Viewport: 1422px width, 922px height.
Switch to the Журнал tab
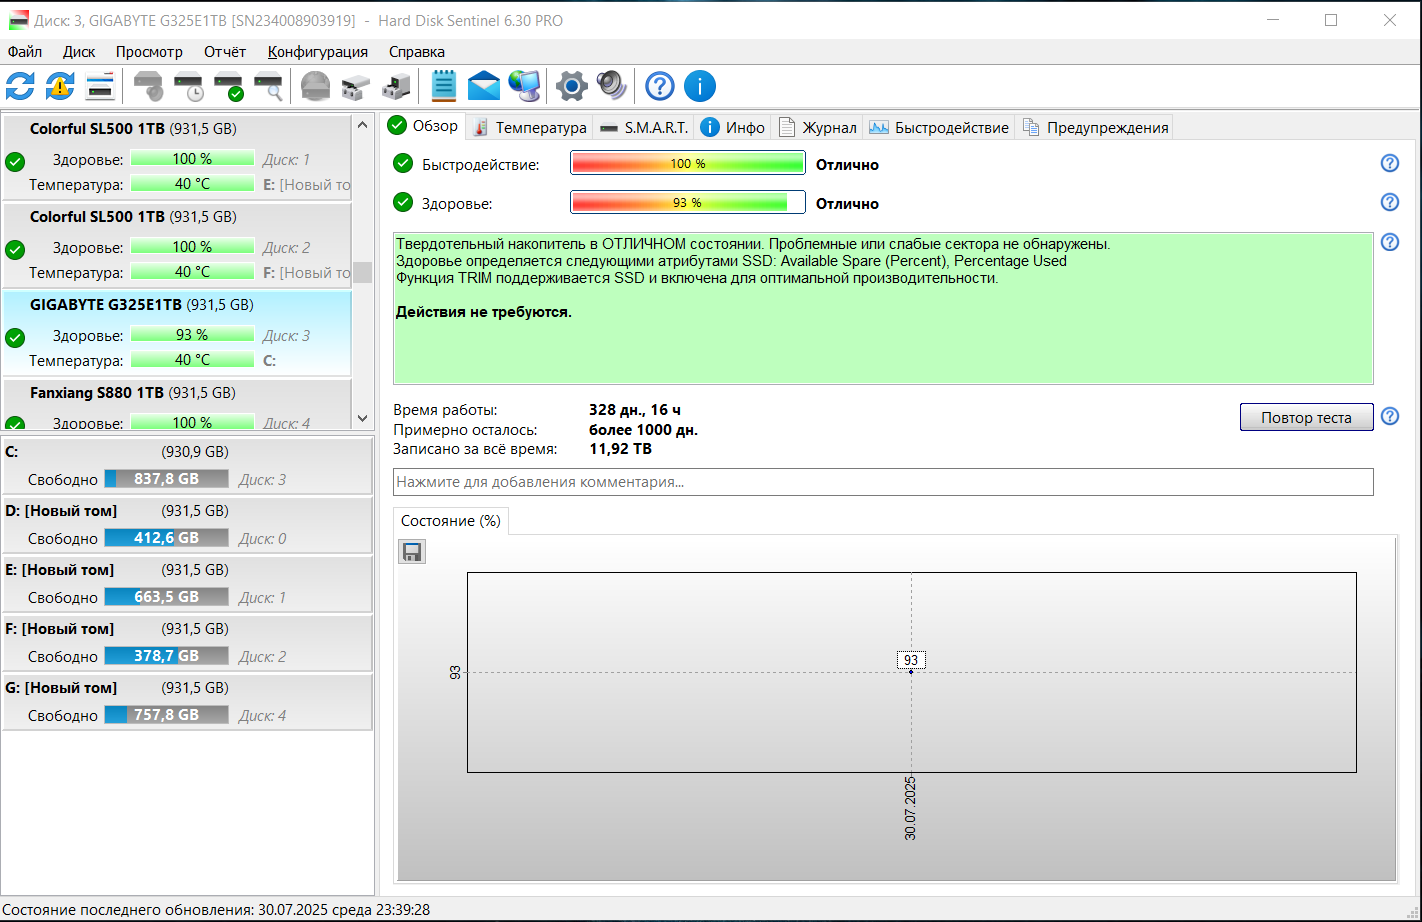pos(818,127)
